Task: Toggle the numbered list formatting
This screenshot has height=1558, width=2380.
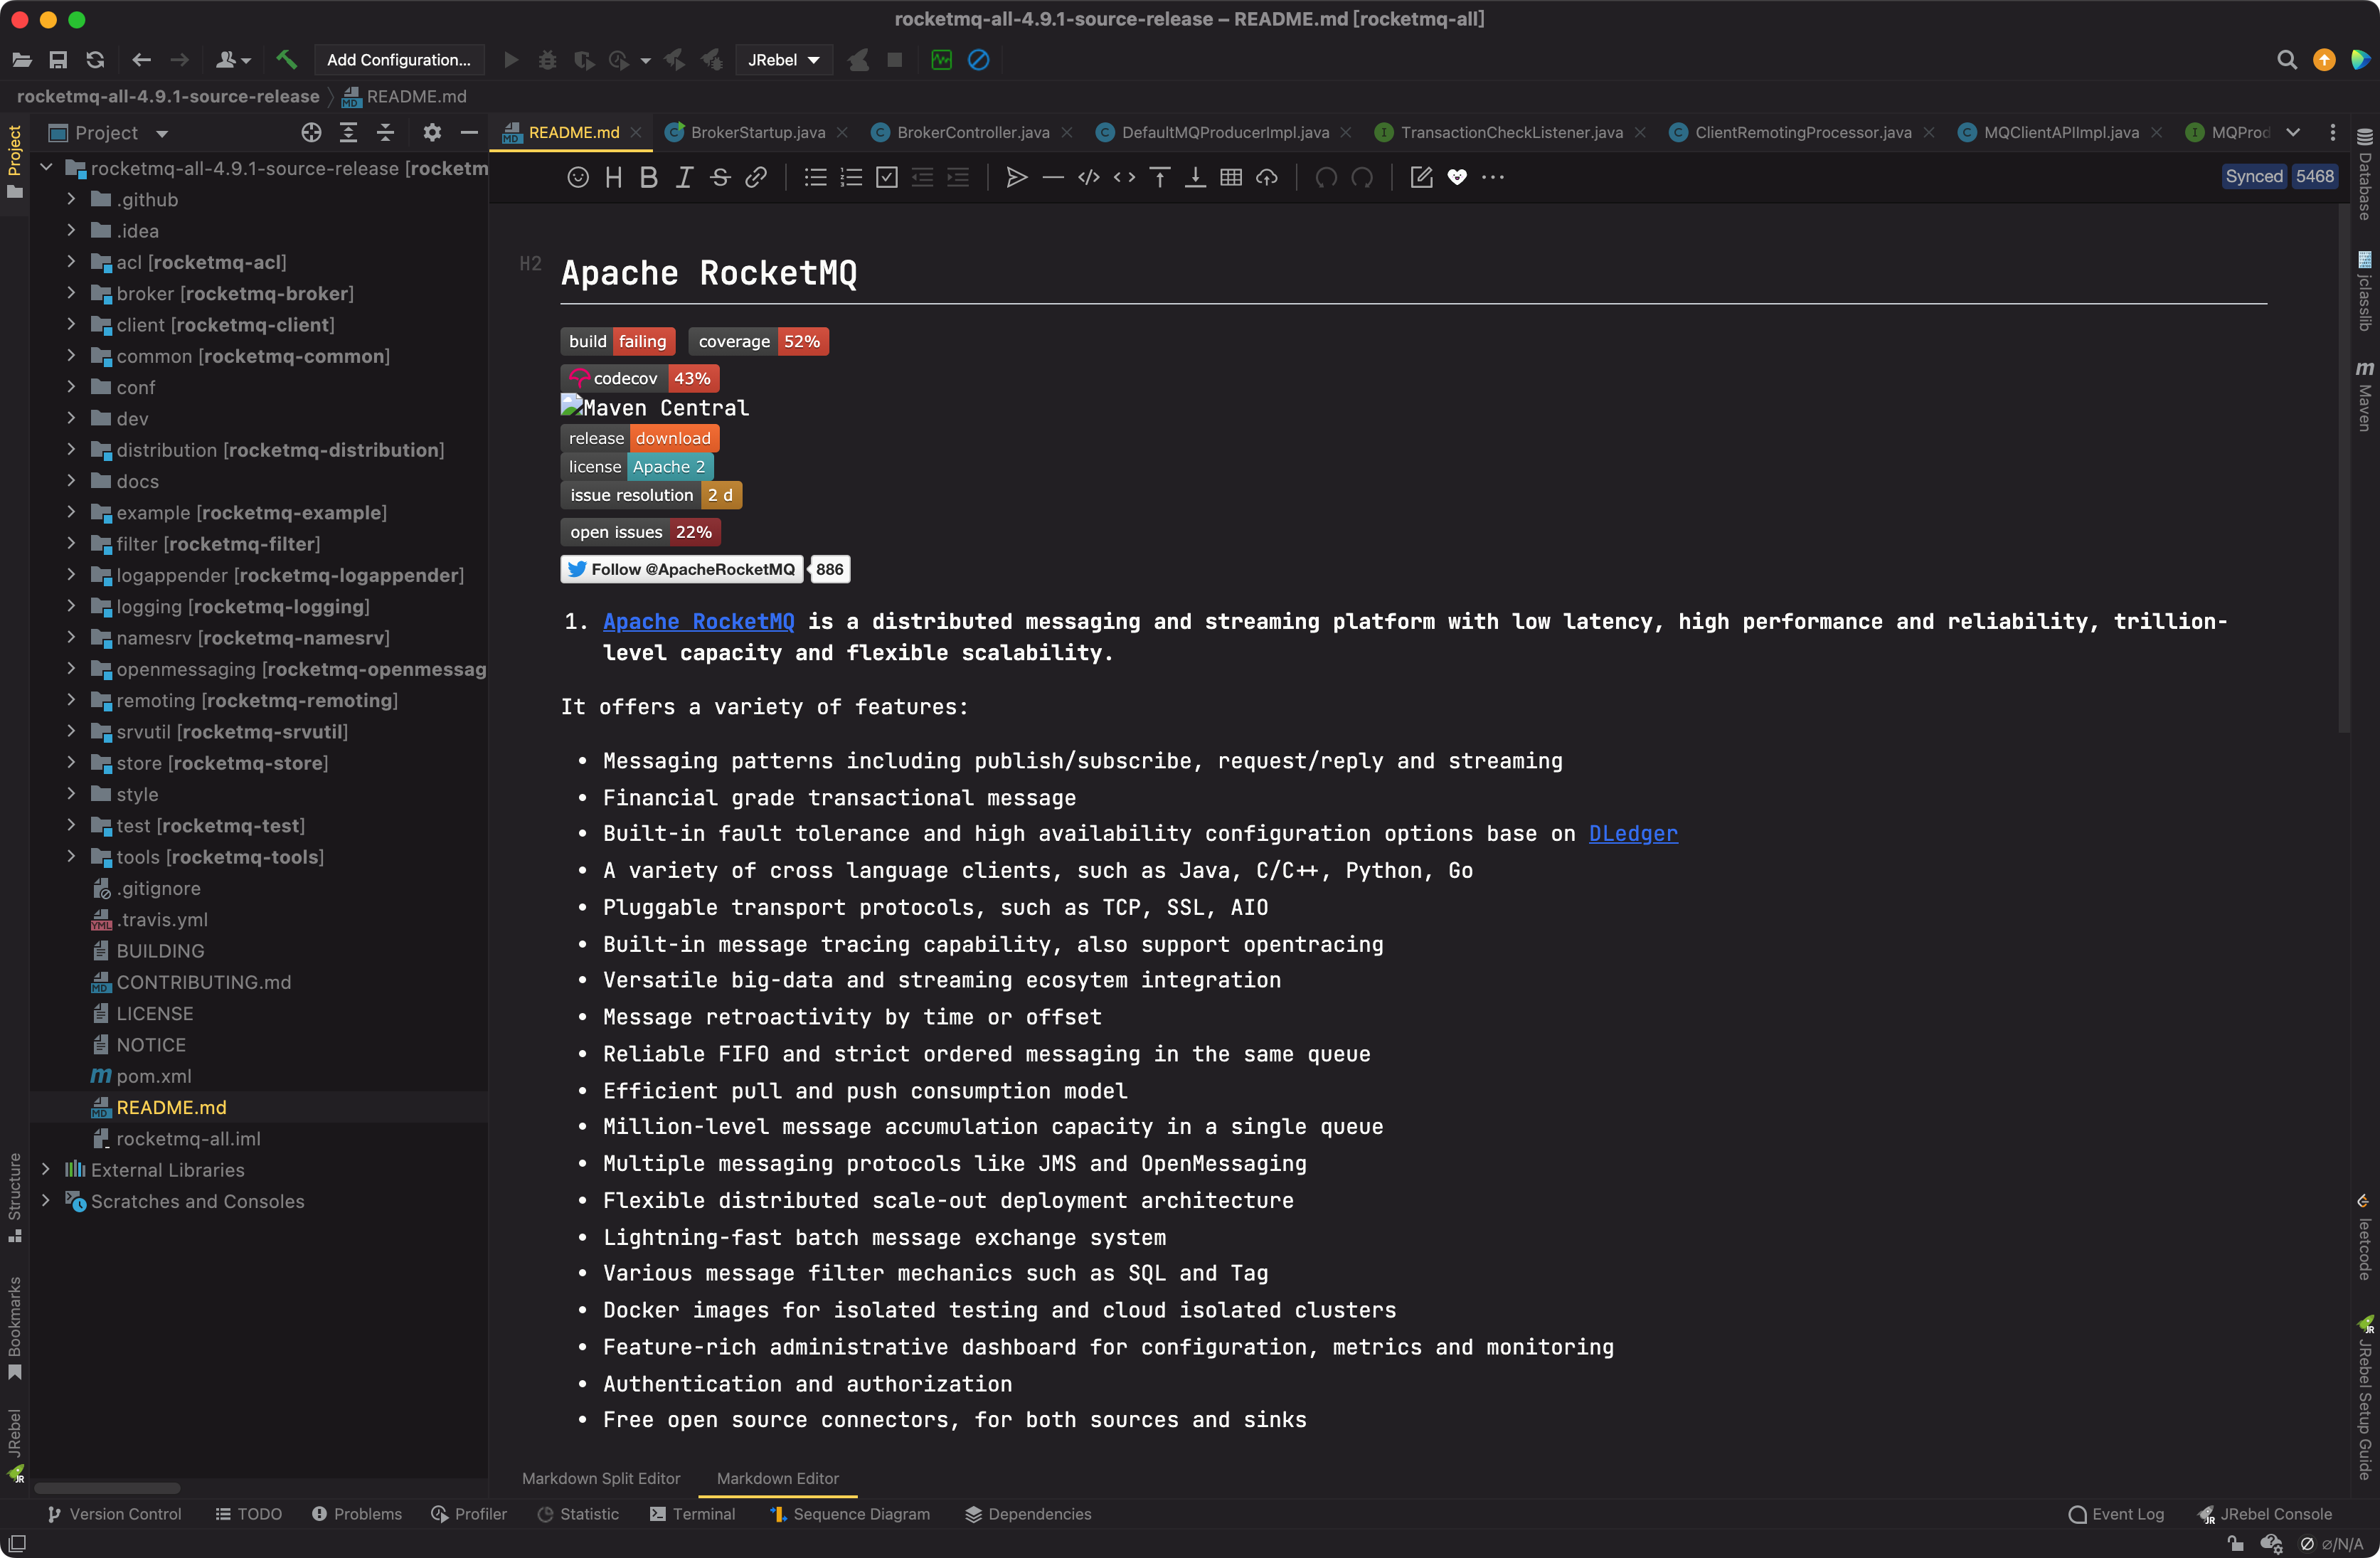Action: tap(851, 177)
